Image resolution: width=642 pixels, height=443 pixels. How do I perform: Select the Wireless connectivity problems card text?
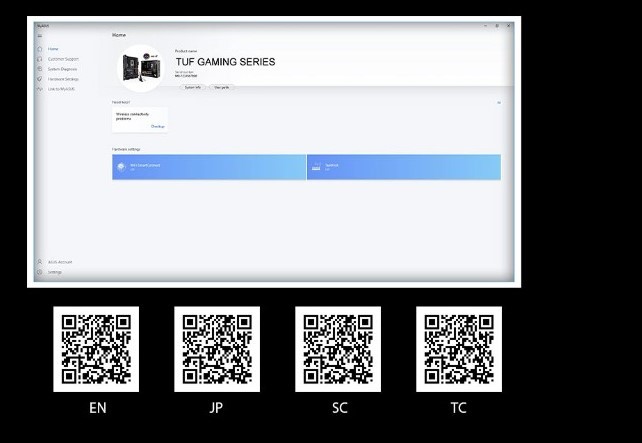point(132,116)
